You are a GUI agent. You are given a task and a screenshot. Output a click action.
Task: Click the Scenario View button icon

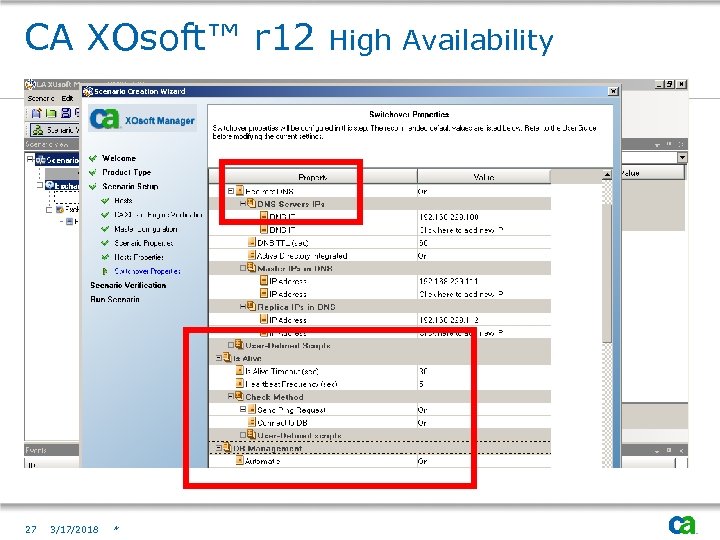[38, 130]
